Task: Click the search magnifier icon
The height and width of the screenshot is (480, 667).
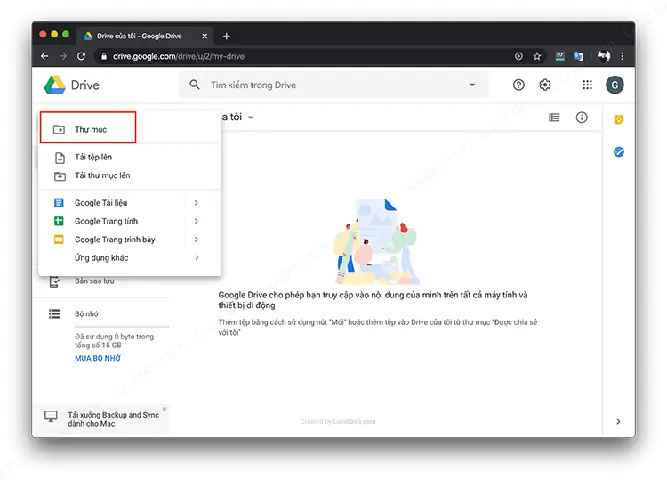Action: tap(194, 85)
